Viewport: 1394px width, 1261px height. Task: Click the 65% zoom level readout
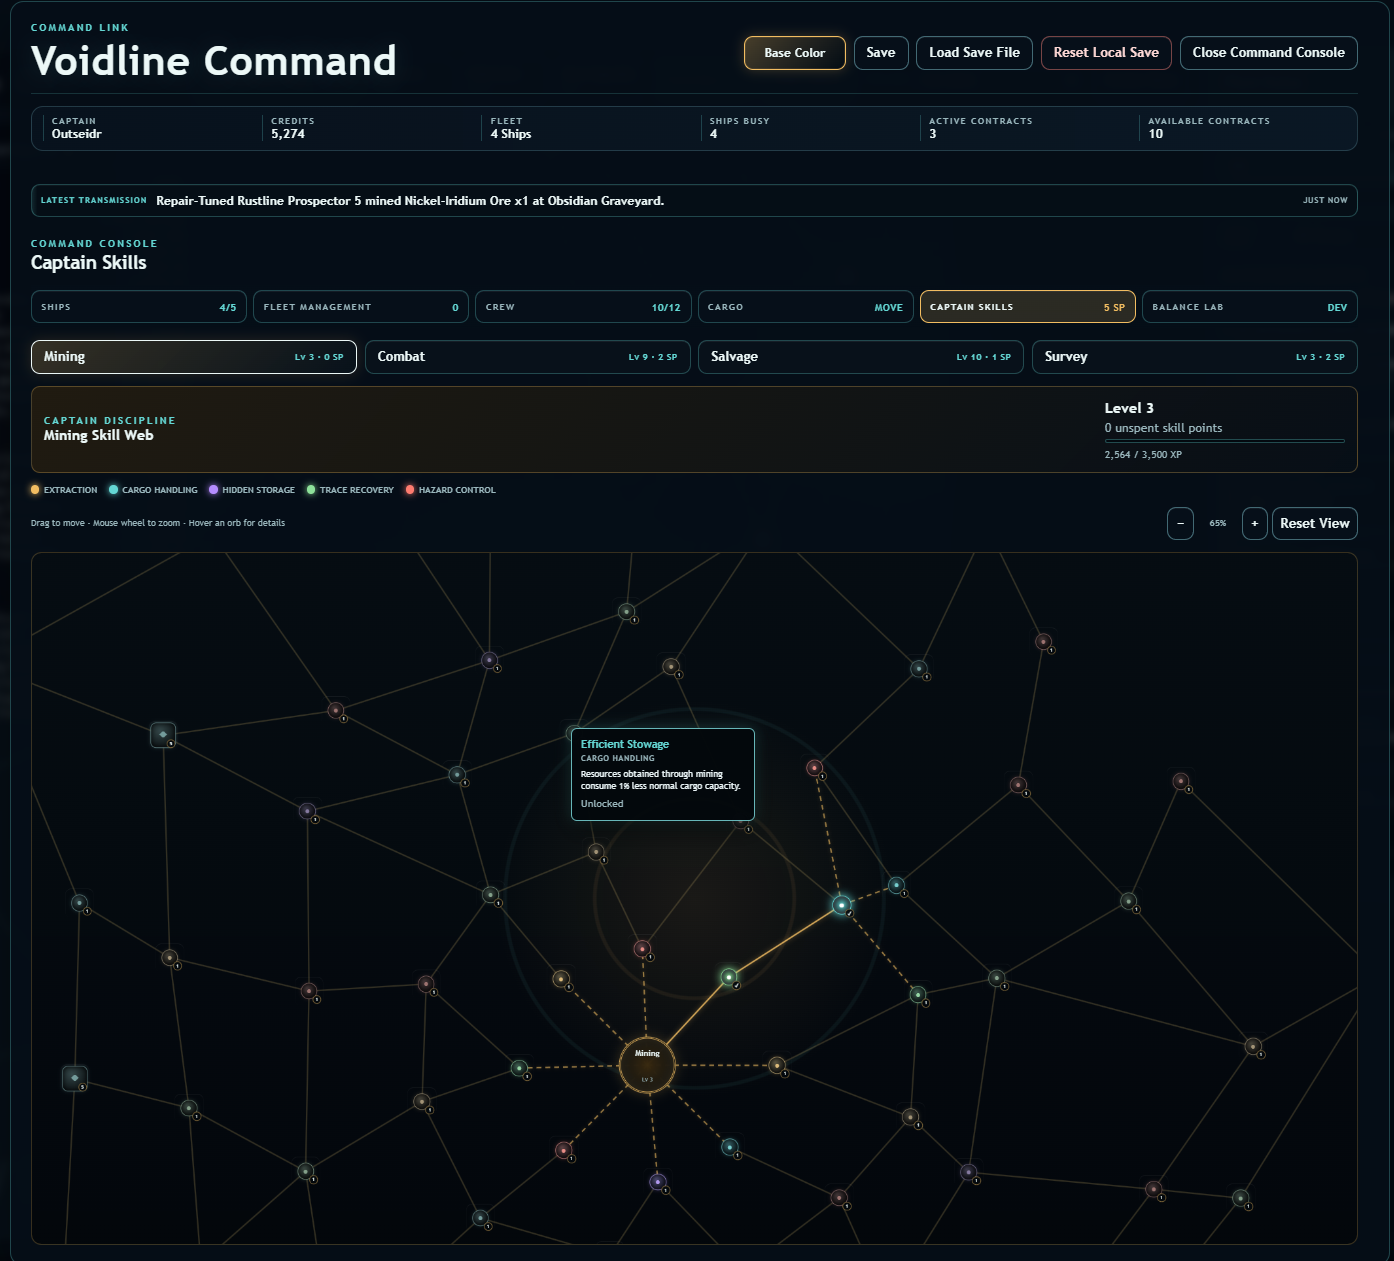[x=1218, y=523]
